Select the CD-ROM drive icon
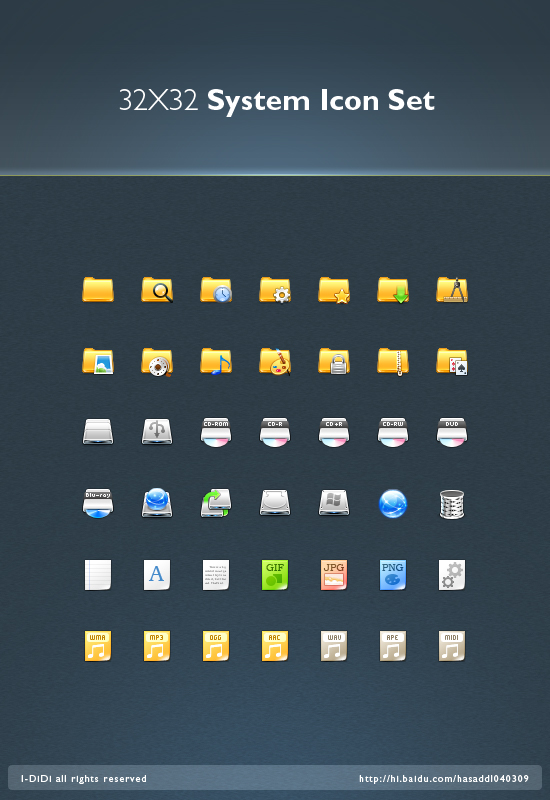Screen dimensions: 550x800 (216, 433)
